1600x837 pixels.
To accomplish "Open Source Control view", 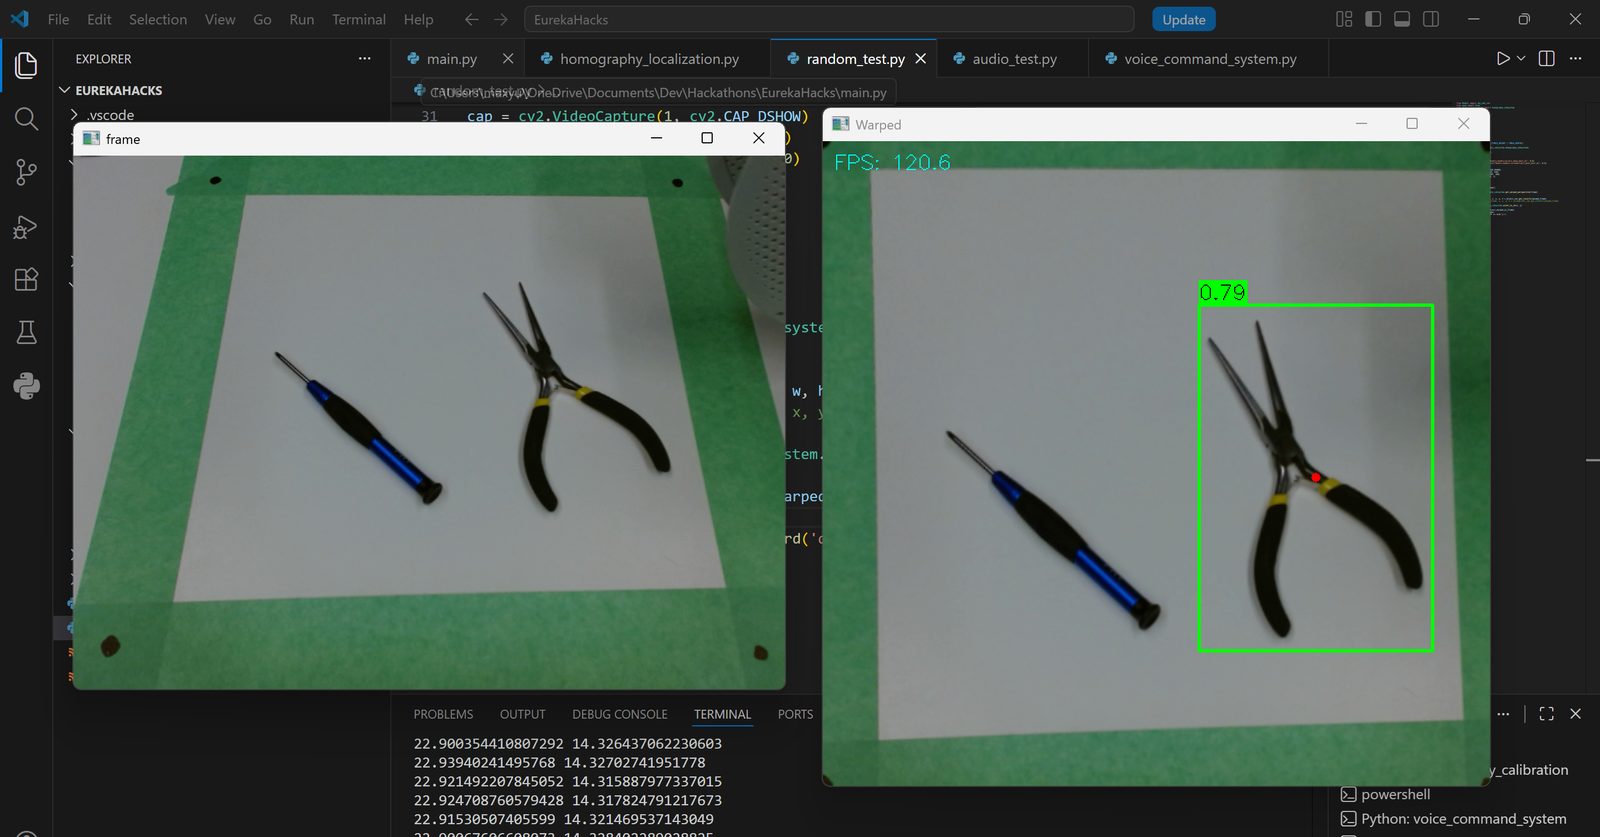I will (26, 172).
